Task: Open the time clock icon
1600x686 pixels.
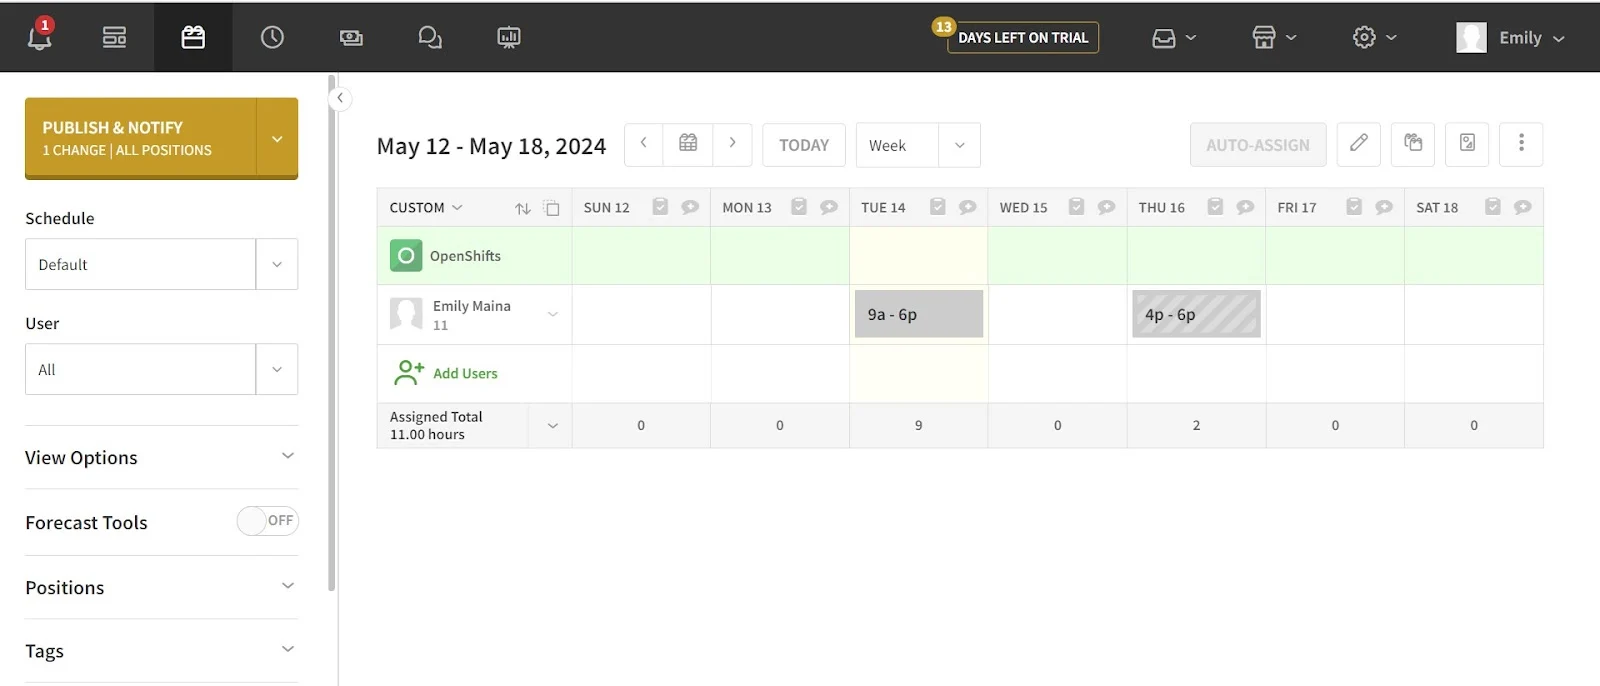Action: 272,37
